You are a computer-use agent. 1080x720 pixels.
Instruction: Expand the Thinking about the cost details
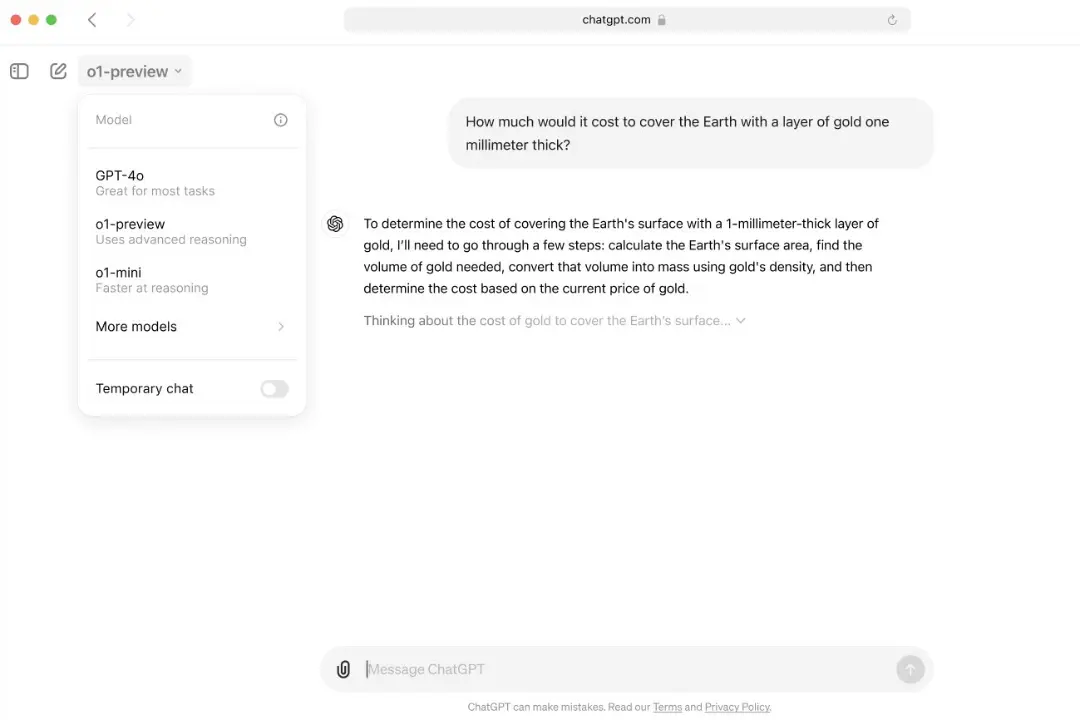[x=554, y=320]
